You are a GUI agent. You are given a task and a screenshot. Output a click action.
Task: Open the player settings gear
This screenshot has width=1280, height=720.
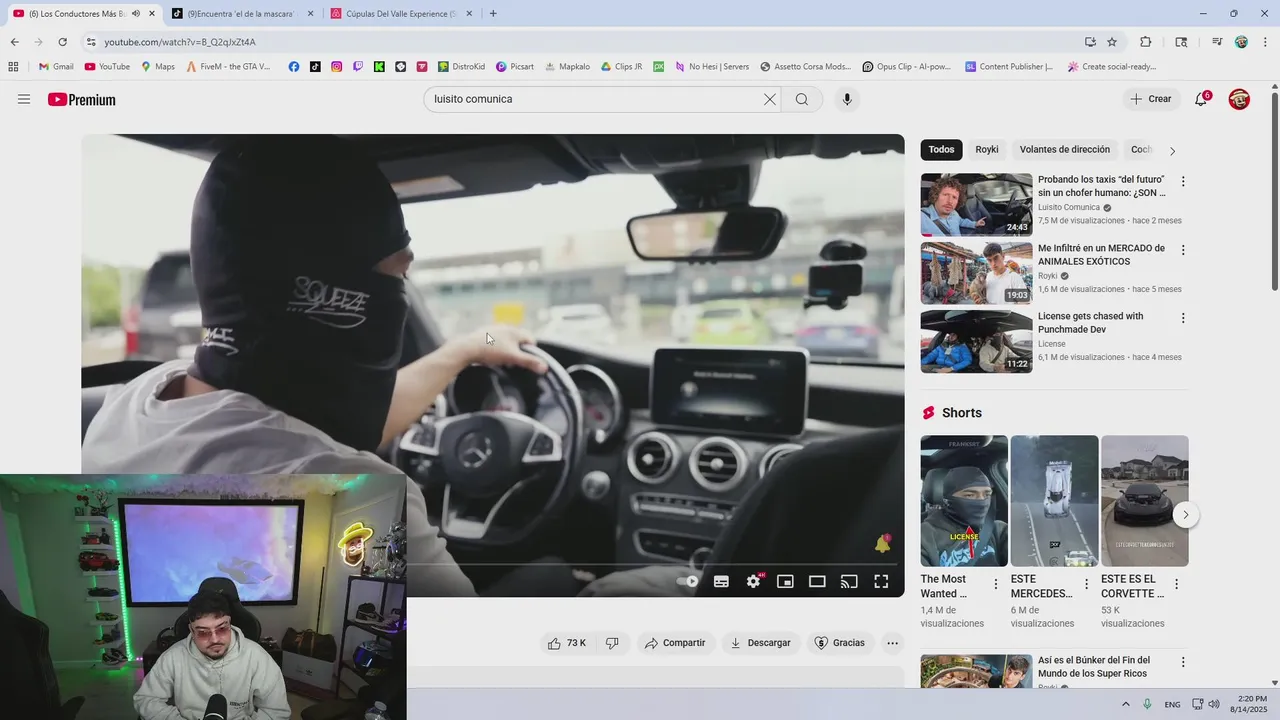coord(754,581)
